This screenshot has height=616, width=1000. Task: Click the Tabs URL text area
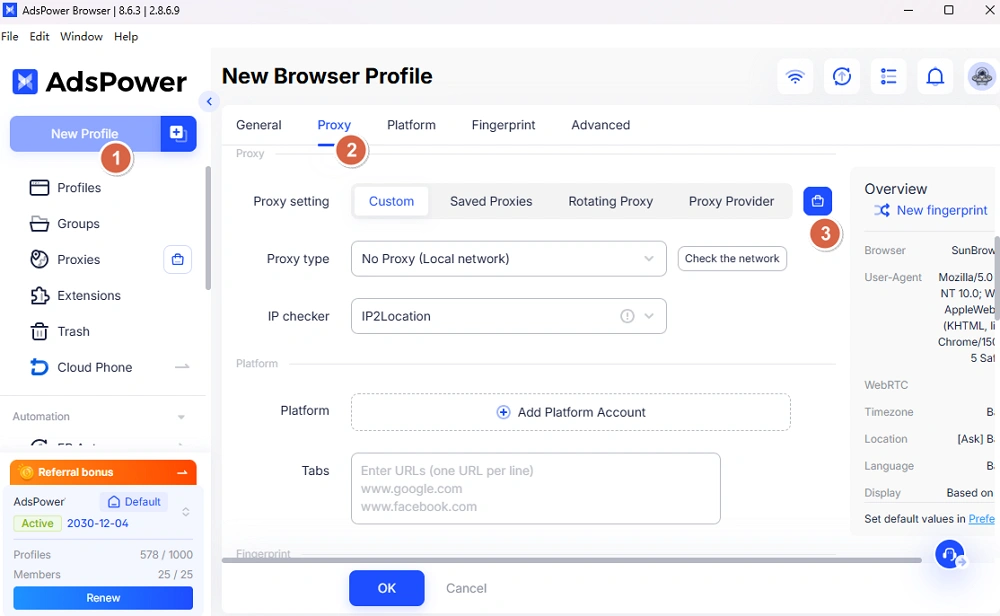click(x=536, y=488)
